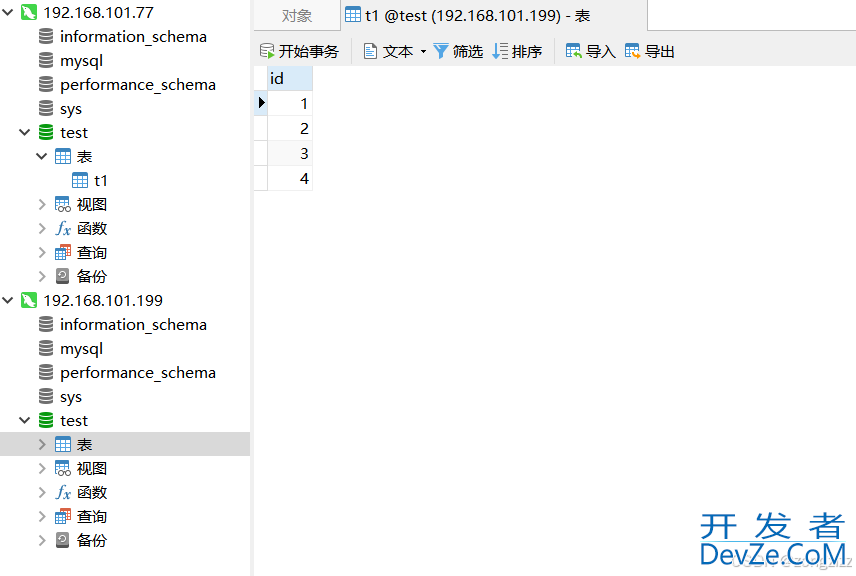The height and width of the screenshot is (576, 856).
Task: Select the cell with value 2
Action: point(290,128)
